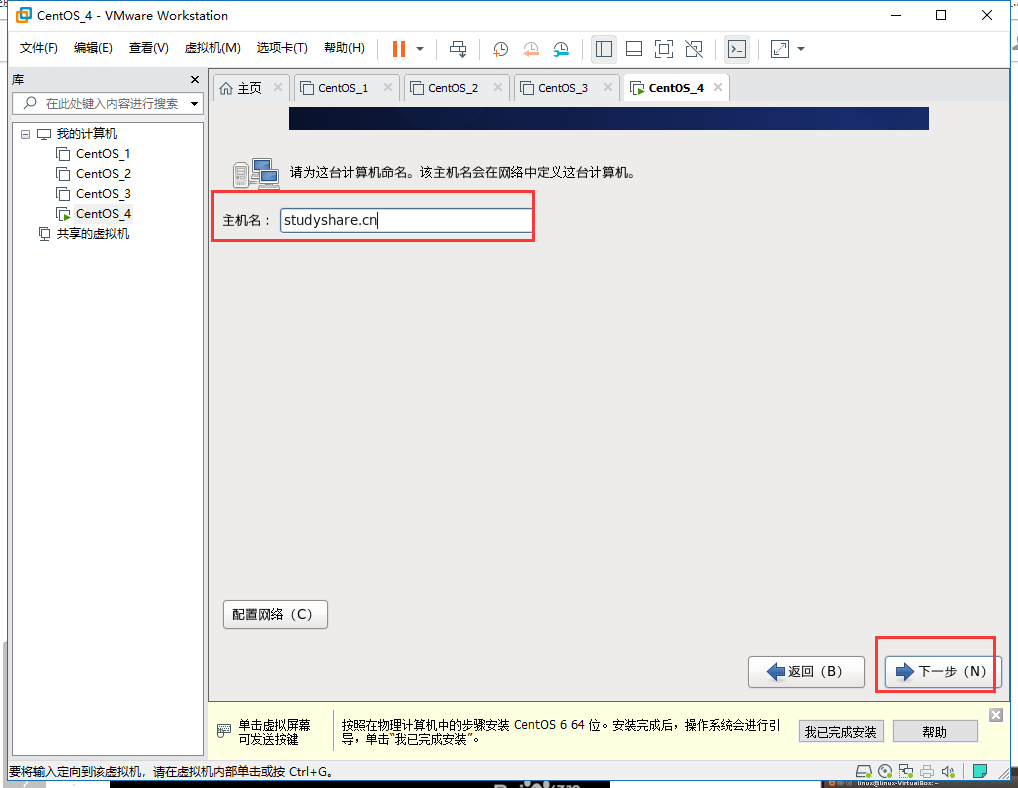
Task: Switch to Unity mode icon
Action: pyautogui.click(x=694, y=49)
